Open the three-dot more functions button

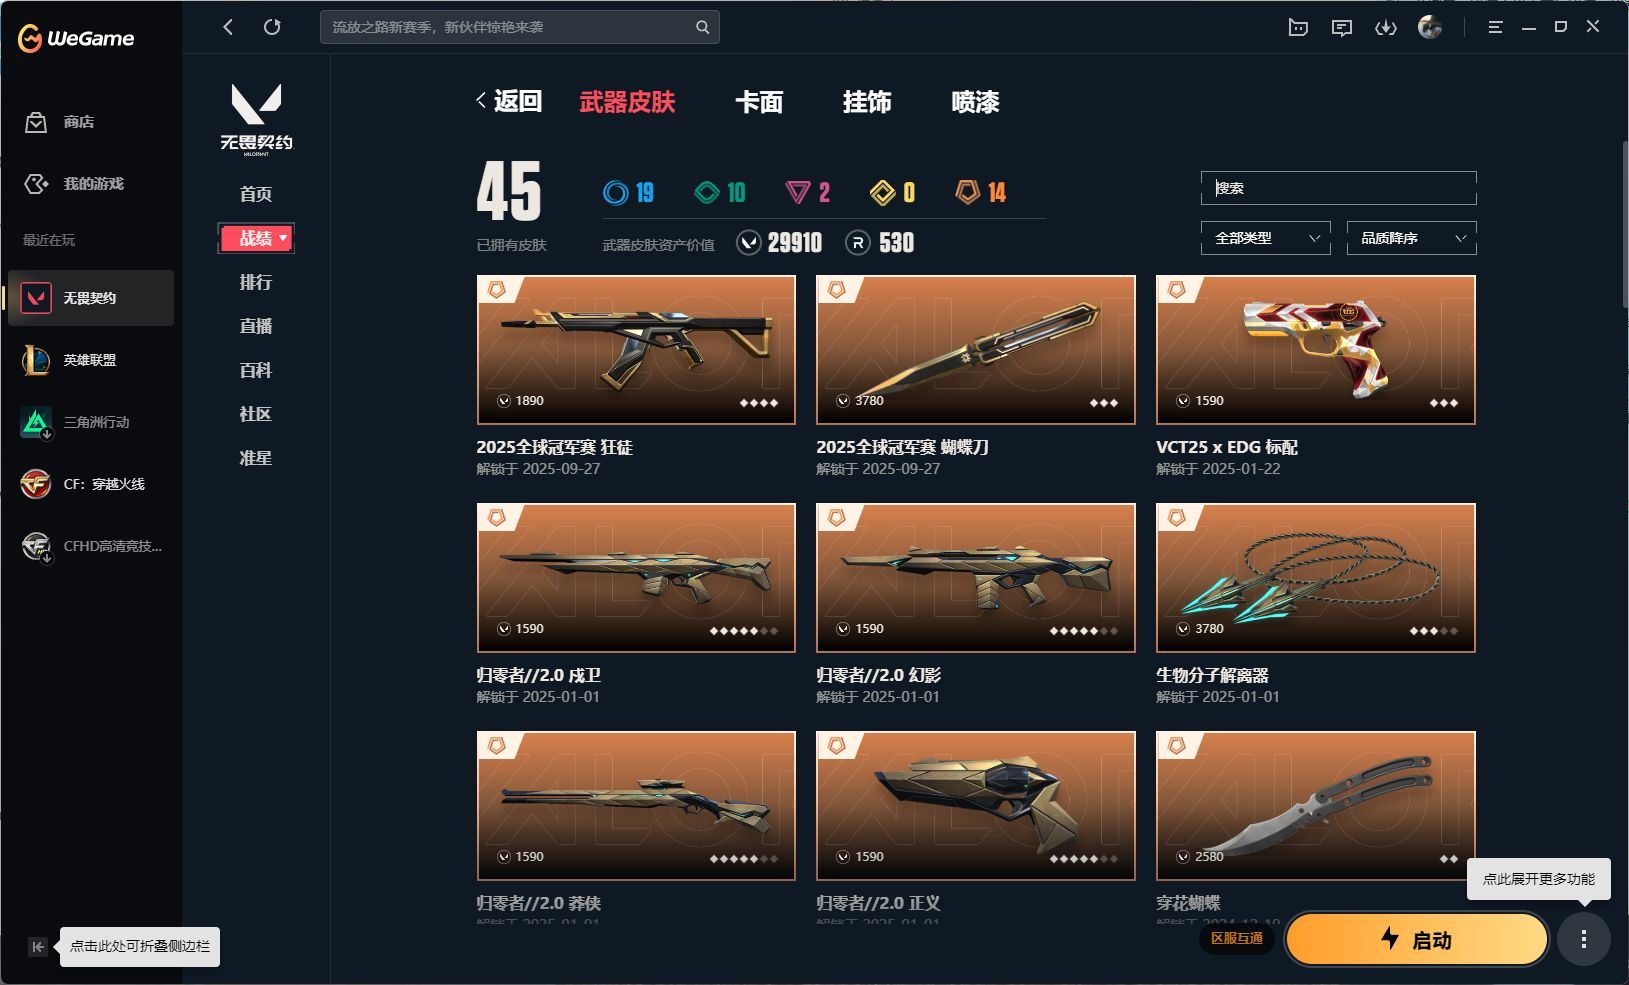(x=1583, y=938)
